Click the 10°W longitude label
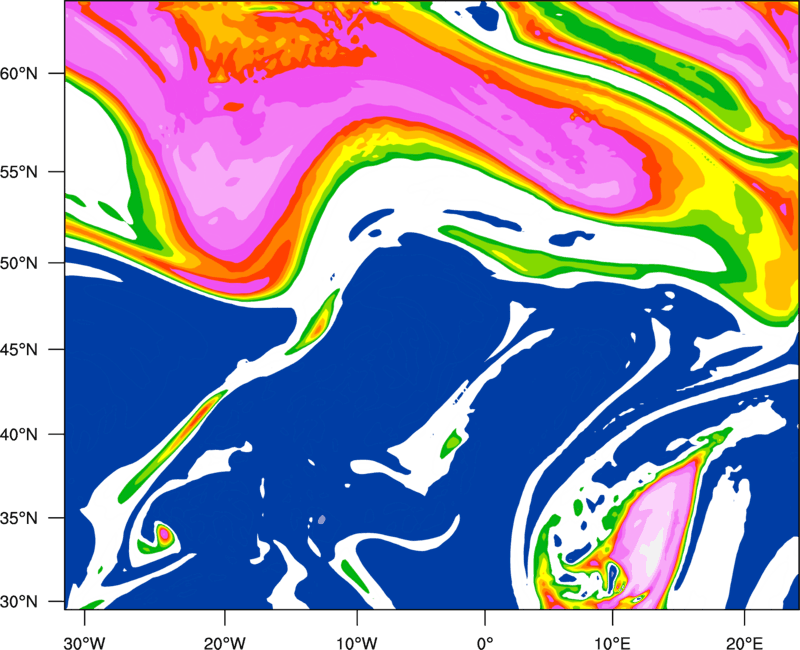Viewport: 800px width, 650px height. click(x=357, y=642)
